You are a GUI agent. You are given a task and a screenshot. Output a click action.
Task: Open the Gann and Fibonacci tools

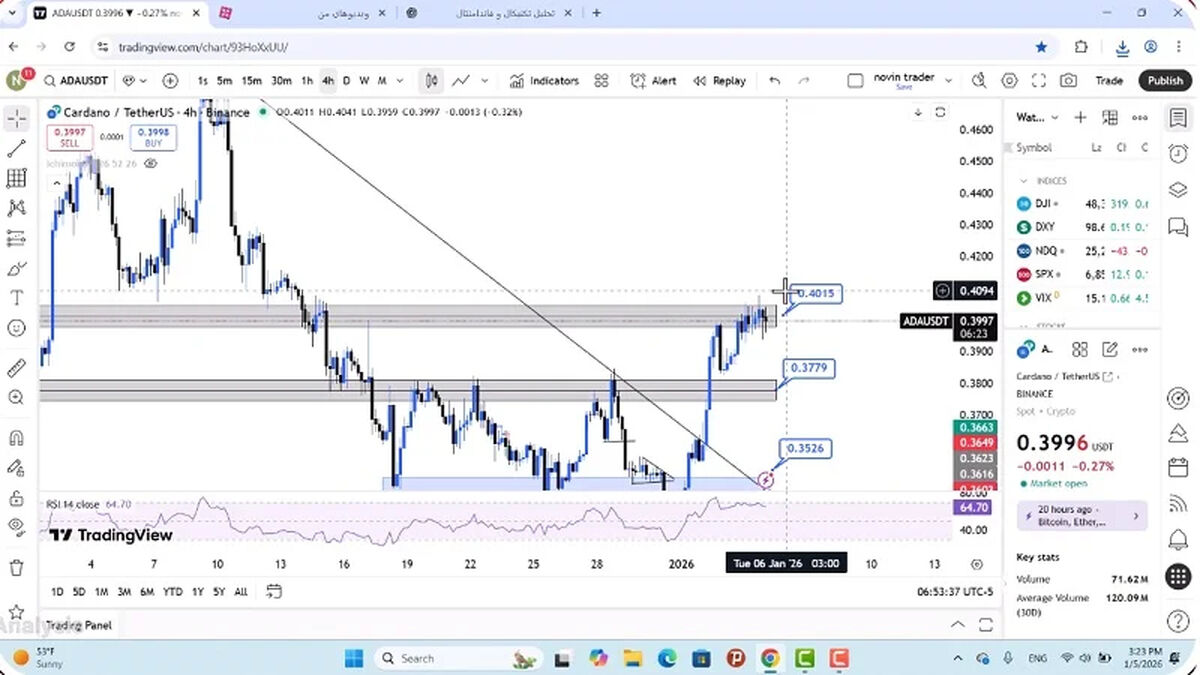[16, 178]
